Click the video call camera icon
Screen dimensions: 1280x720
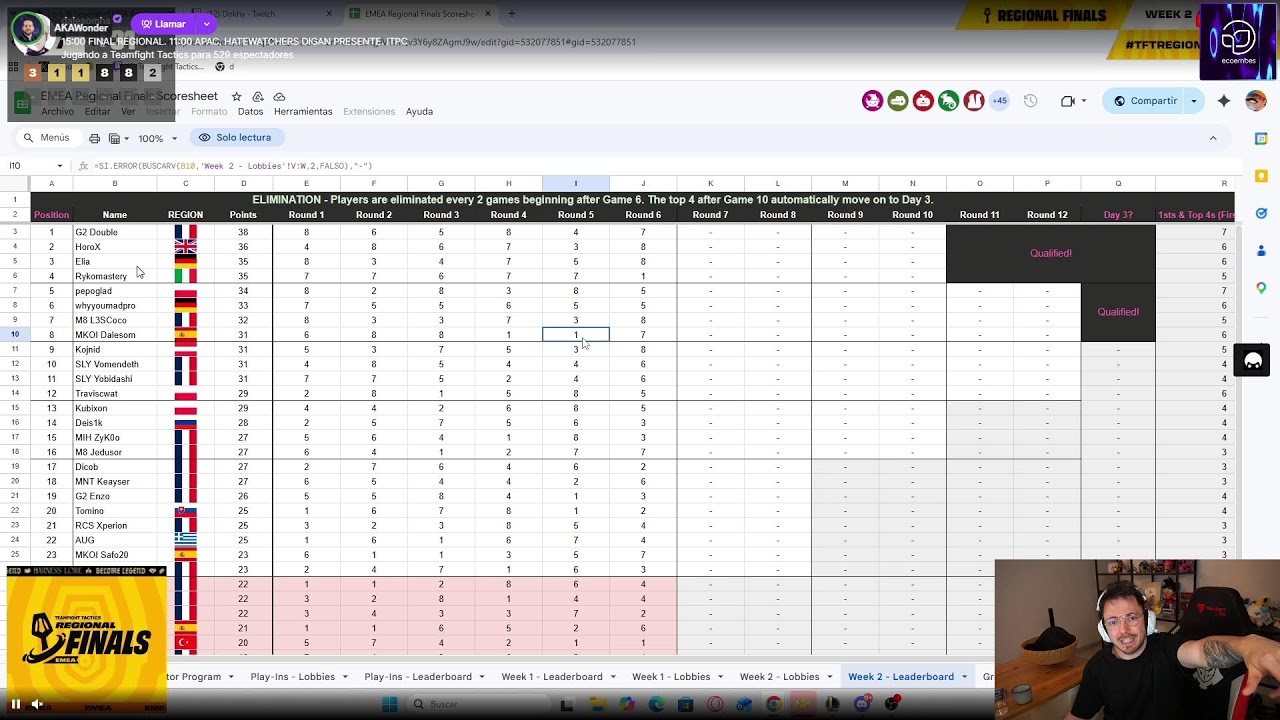click(x=1067, y=101)
